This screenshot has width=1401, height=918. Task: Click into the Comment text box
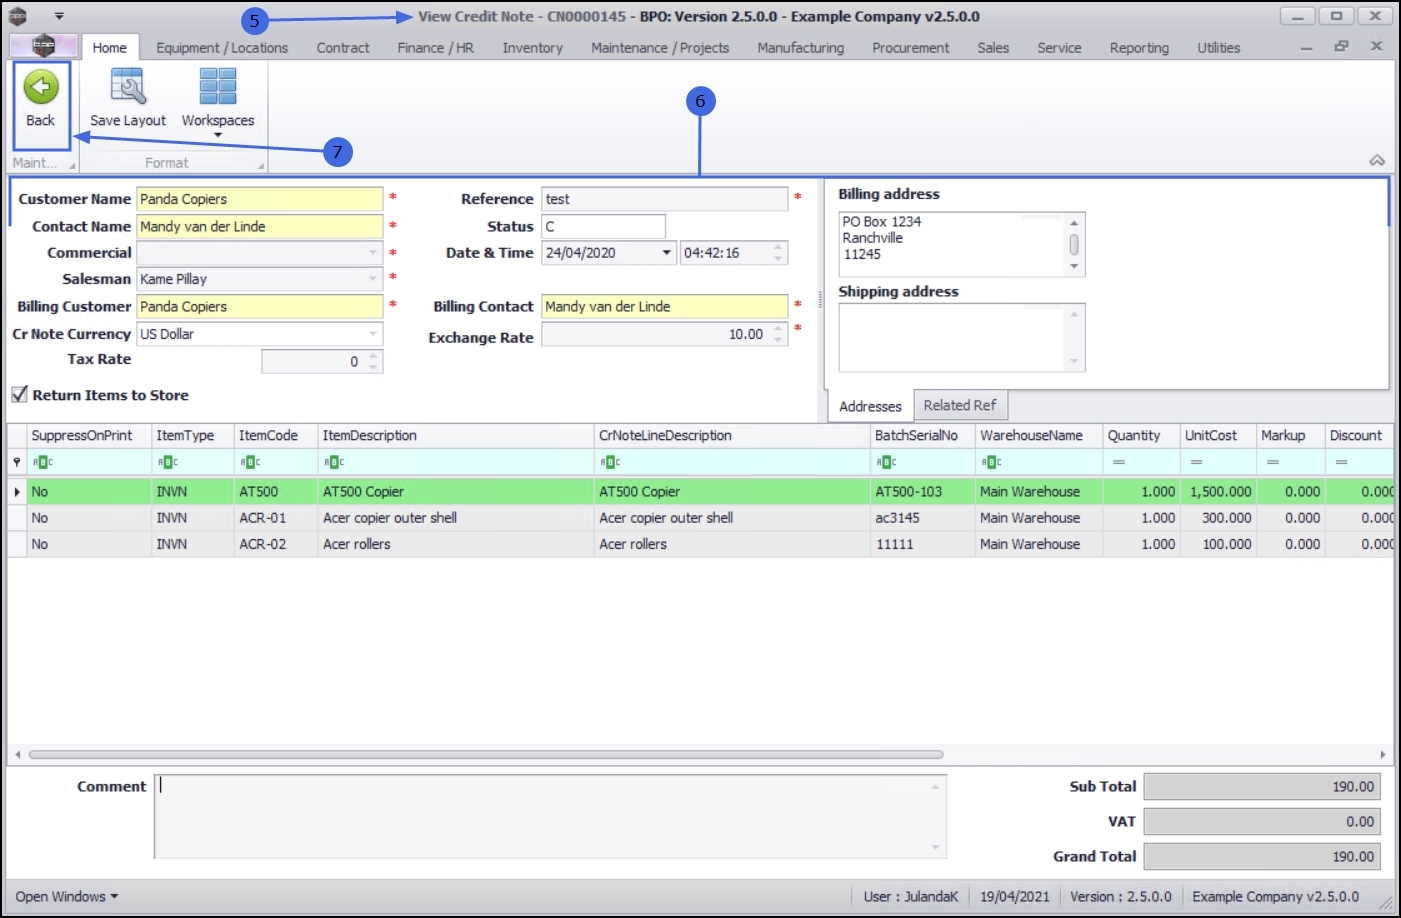(x=550, y=815)
